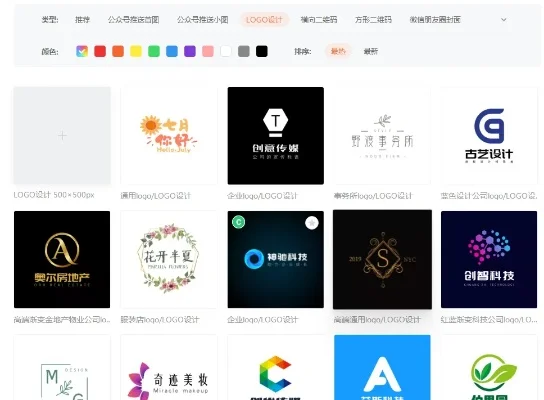Select the 推荐 type filter

(x=83, y=20)
